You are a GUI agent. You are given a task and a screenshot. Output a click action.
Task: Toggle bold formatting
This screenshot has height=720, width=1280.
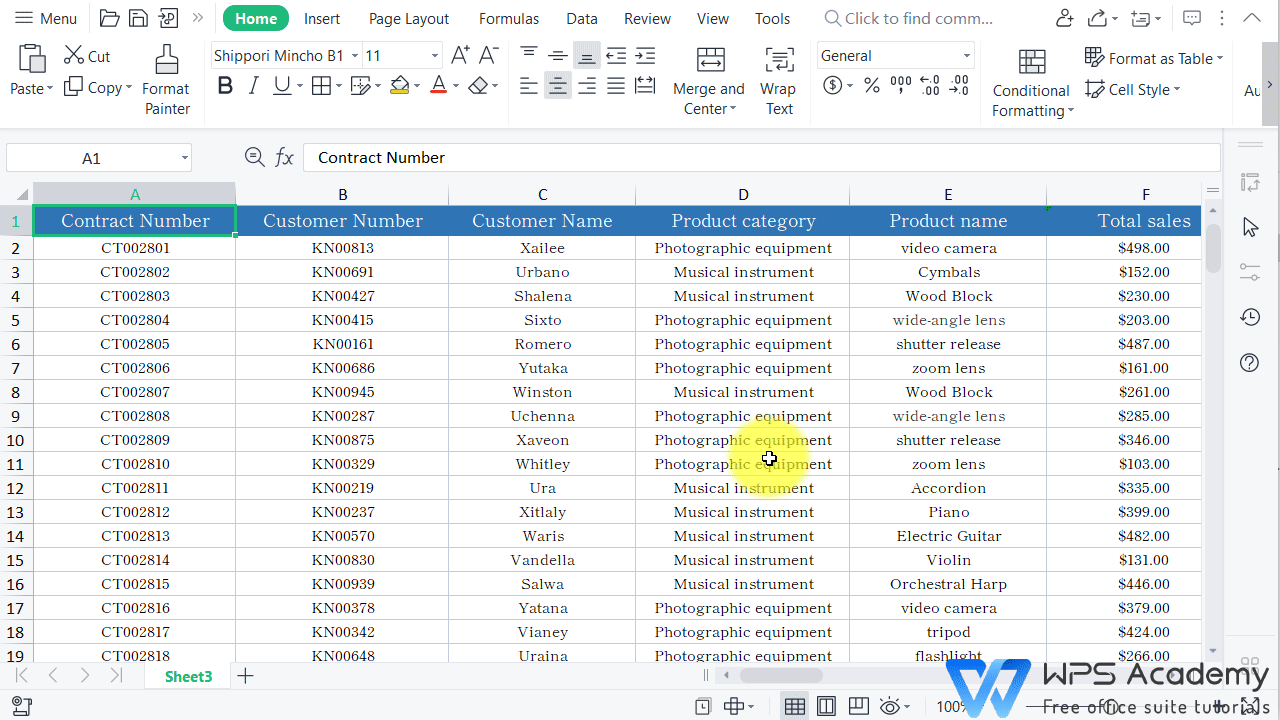225,85
